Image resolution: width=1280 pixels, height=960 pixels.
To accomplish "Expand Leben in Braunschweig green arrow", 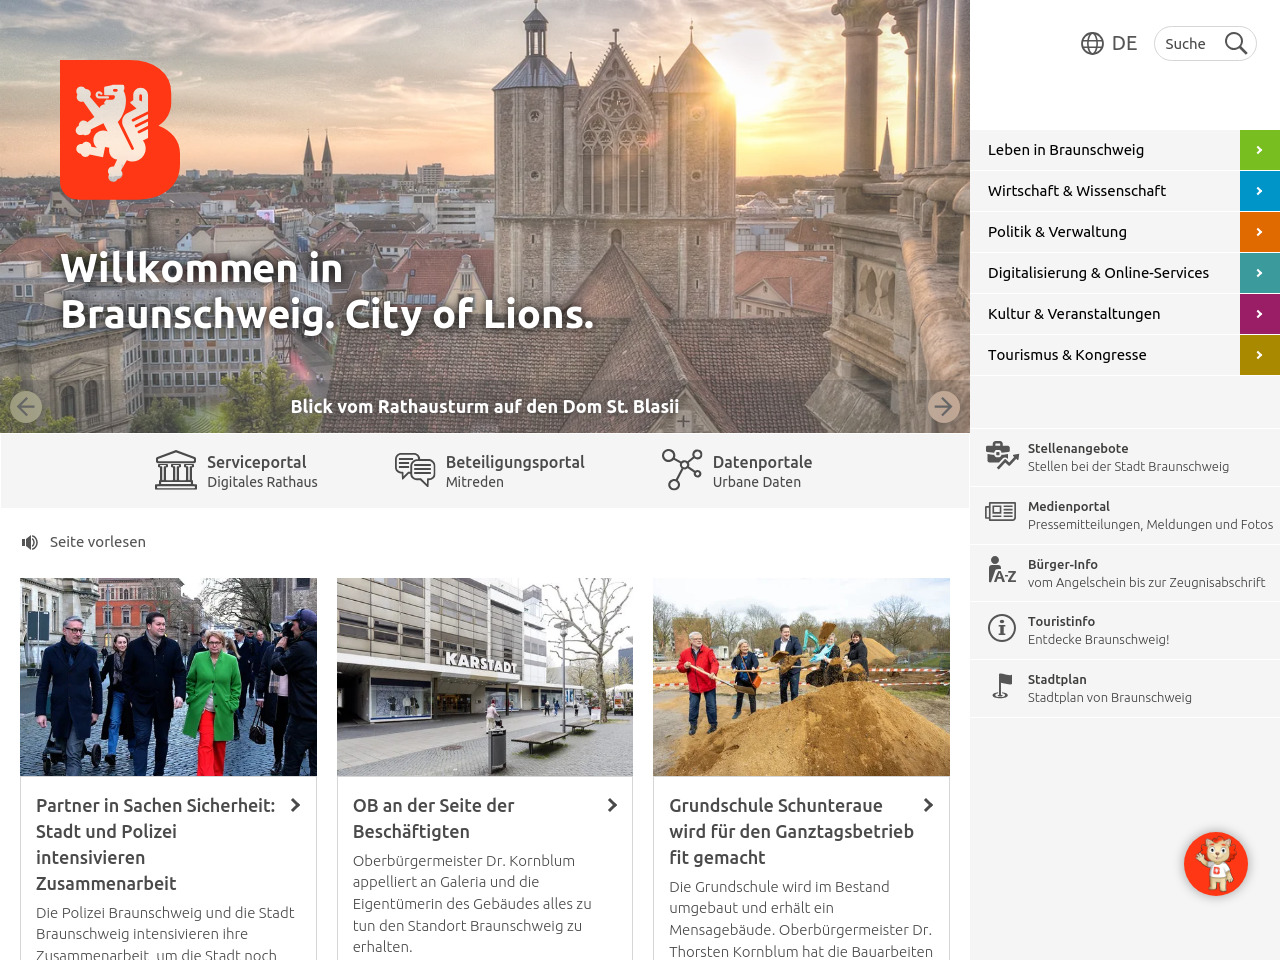I will point(1259,150).
